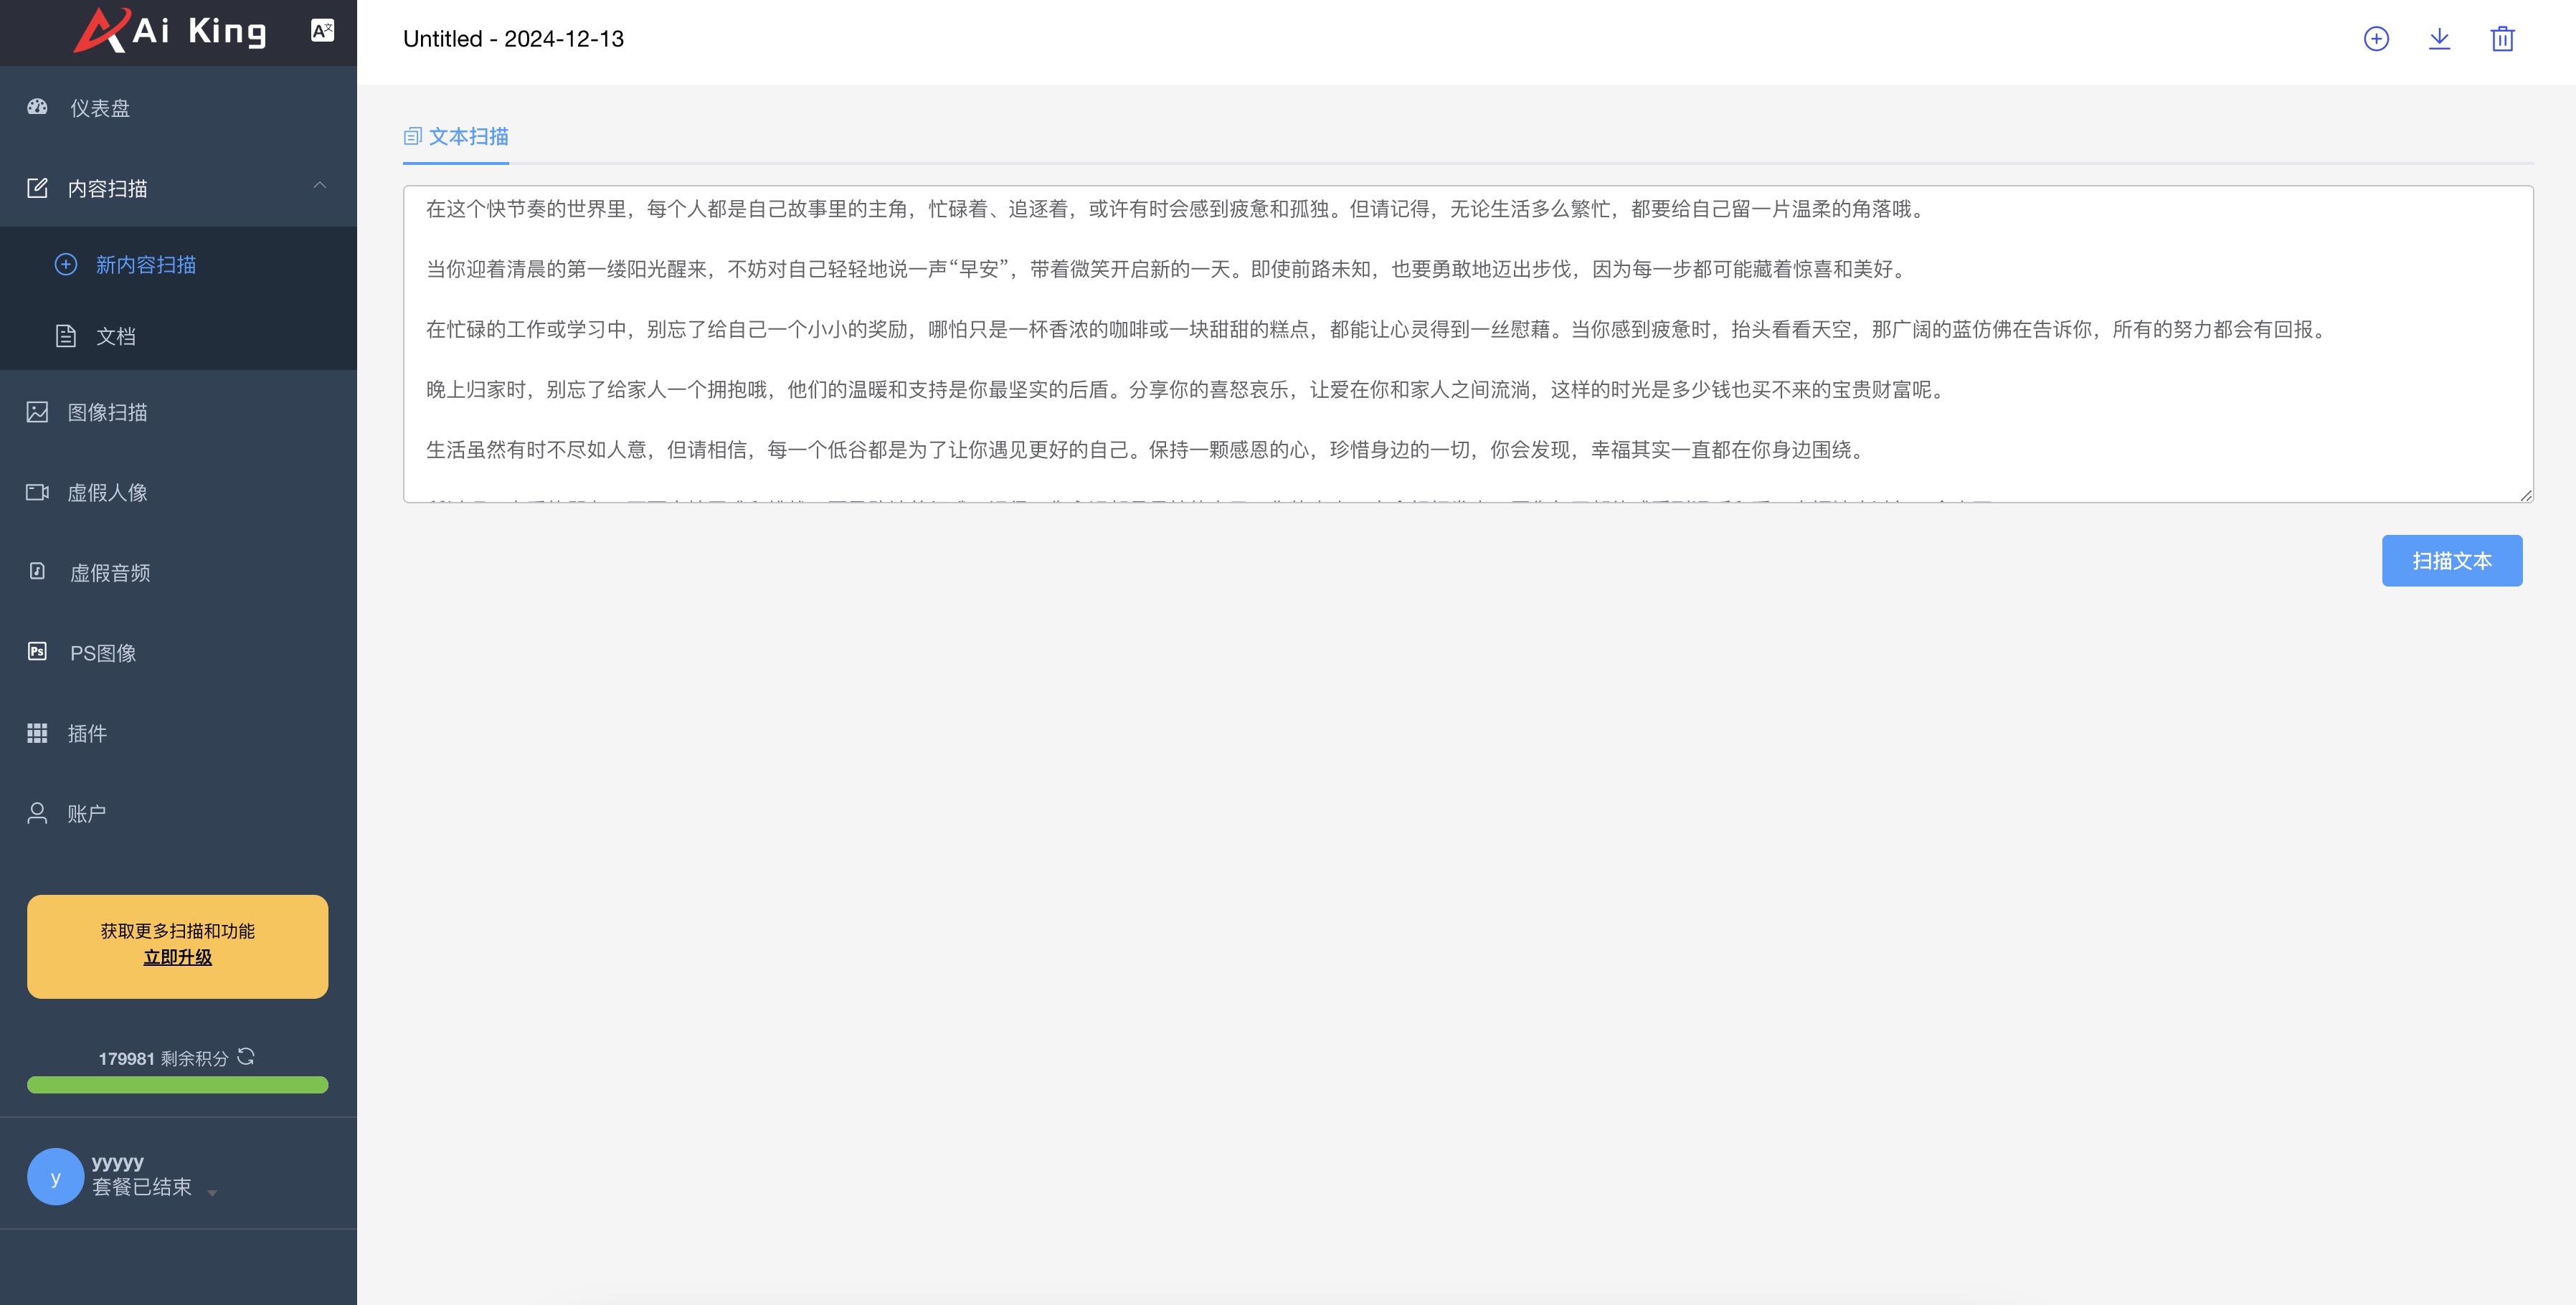Select 新内容扫描 submenu item
2576x1305 pixels.
pos(145,265)
